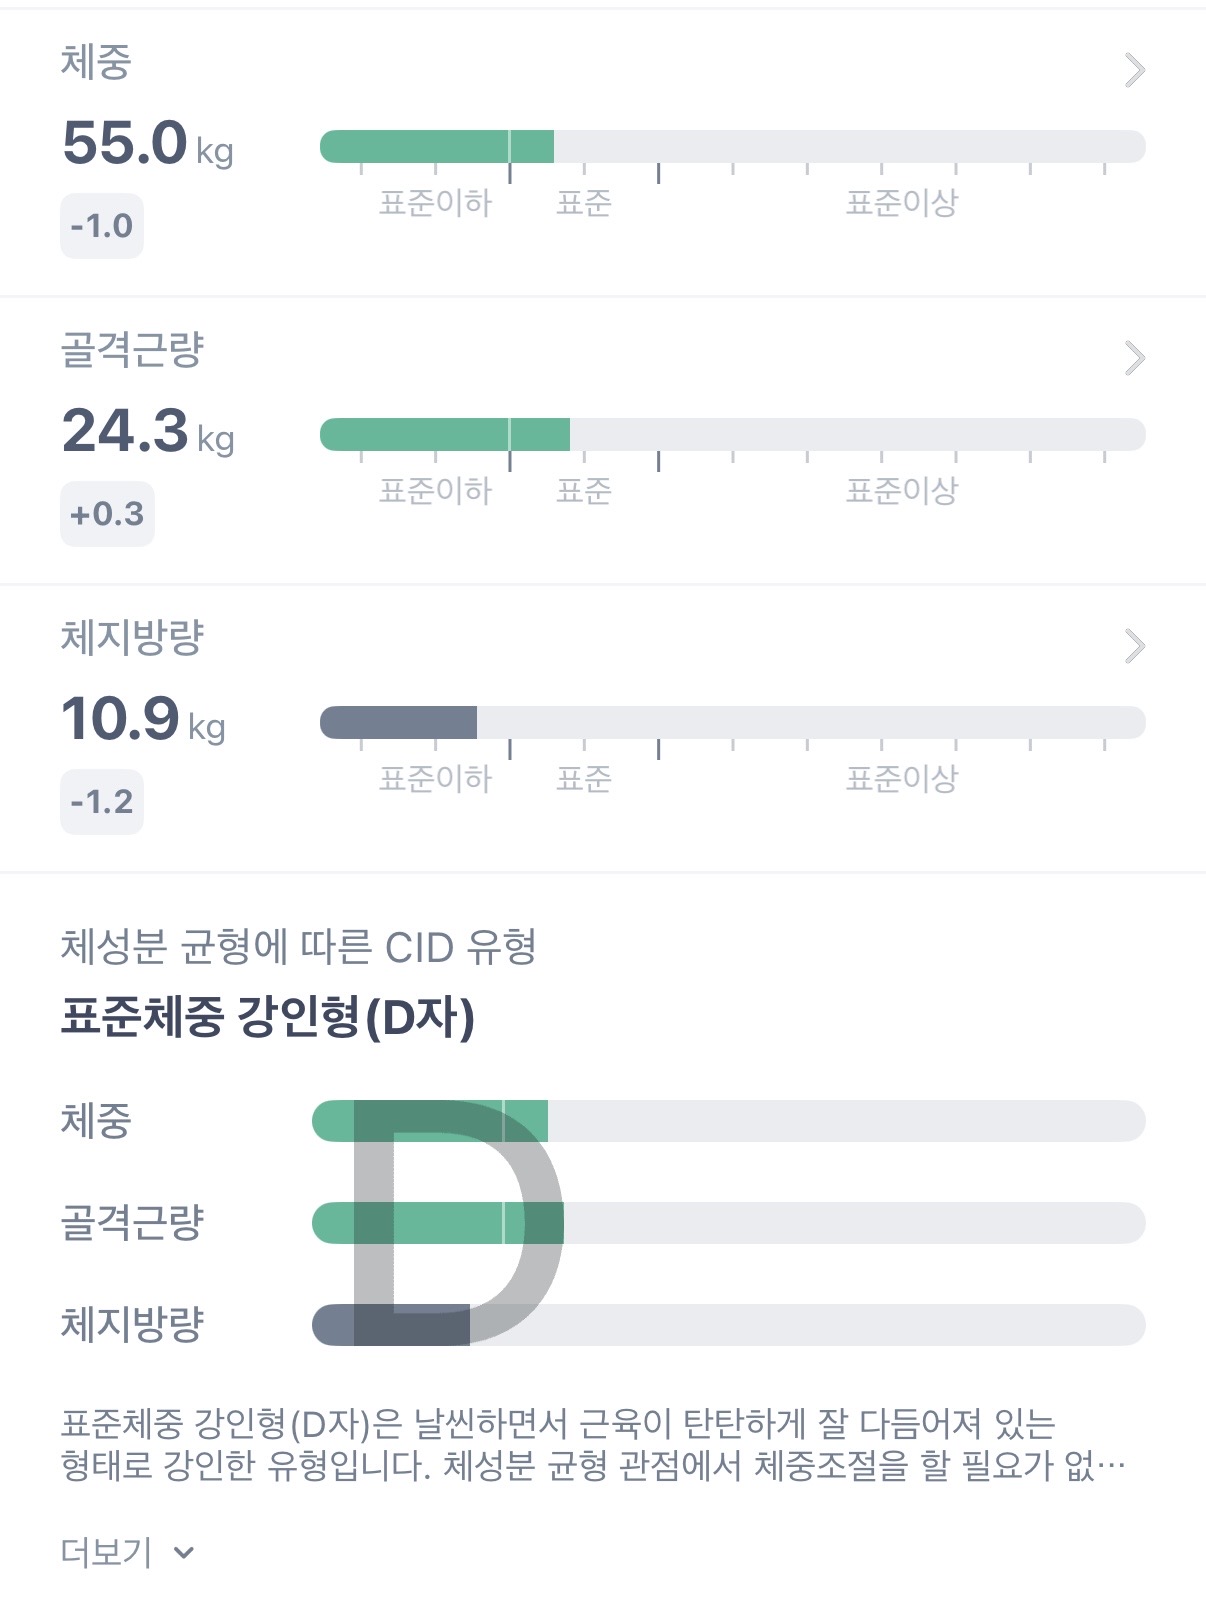Expand description with 더보기 arrow
1206x1612 pixels.
coord(184,1552)
